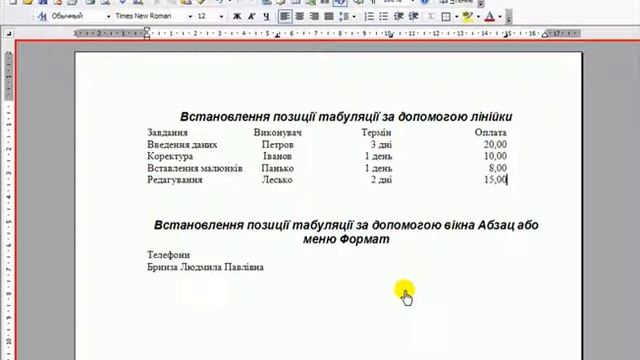This screenshot has width=640, height=360.
Task: Align text right
Action: 314,16
